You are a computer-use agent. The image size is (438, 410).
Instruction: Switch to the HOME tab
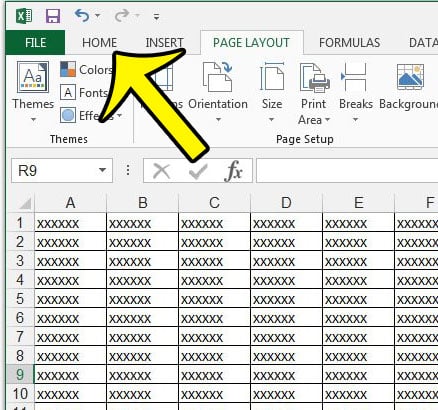99,43
